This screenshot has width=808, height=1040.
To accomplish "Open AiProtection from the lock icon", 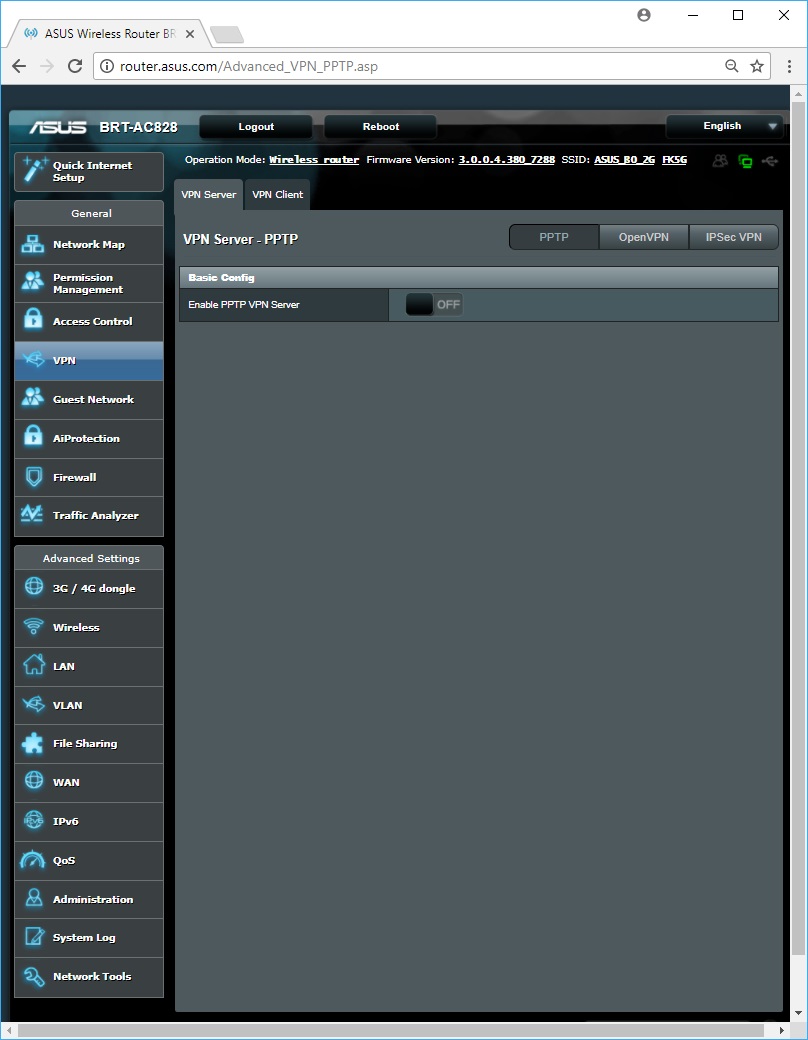I will click(x=33, y=438).
